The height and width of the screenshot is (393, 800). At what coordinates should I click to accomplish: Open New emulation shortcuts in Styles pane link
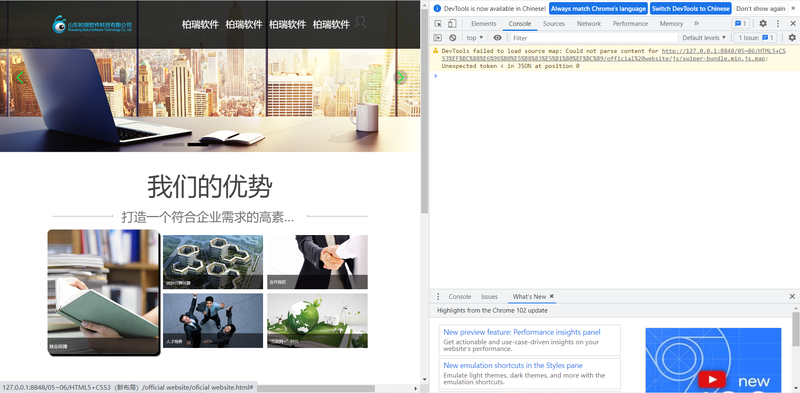513,365
